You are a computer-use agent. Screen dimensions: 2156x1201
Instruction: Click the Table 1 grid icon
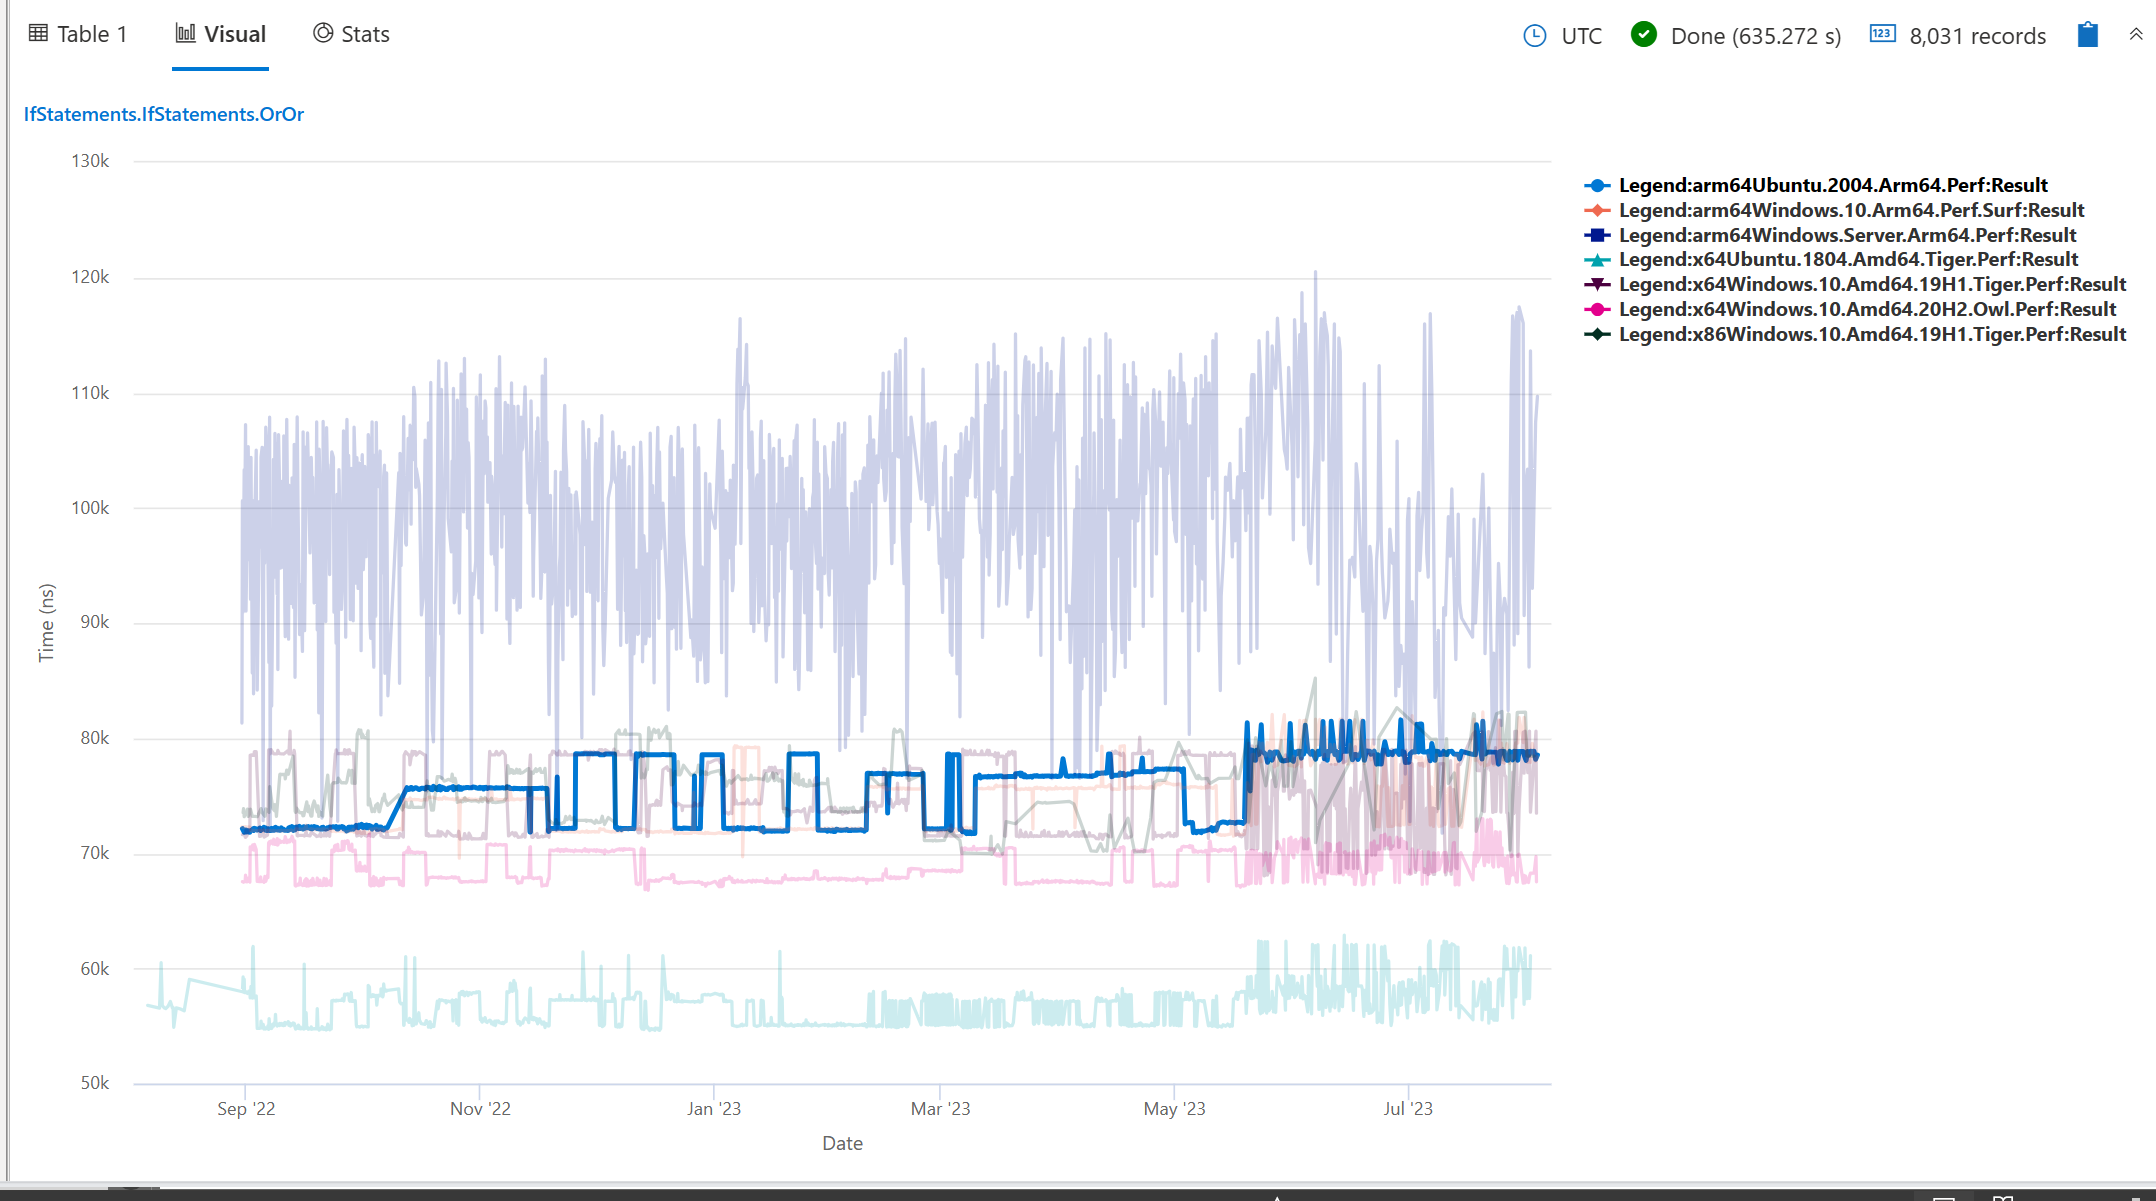pos(37,33)
